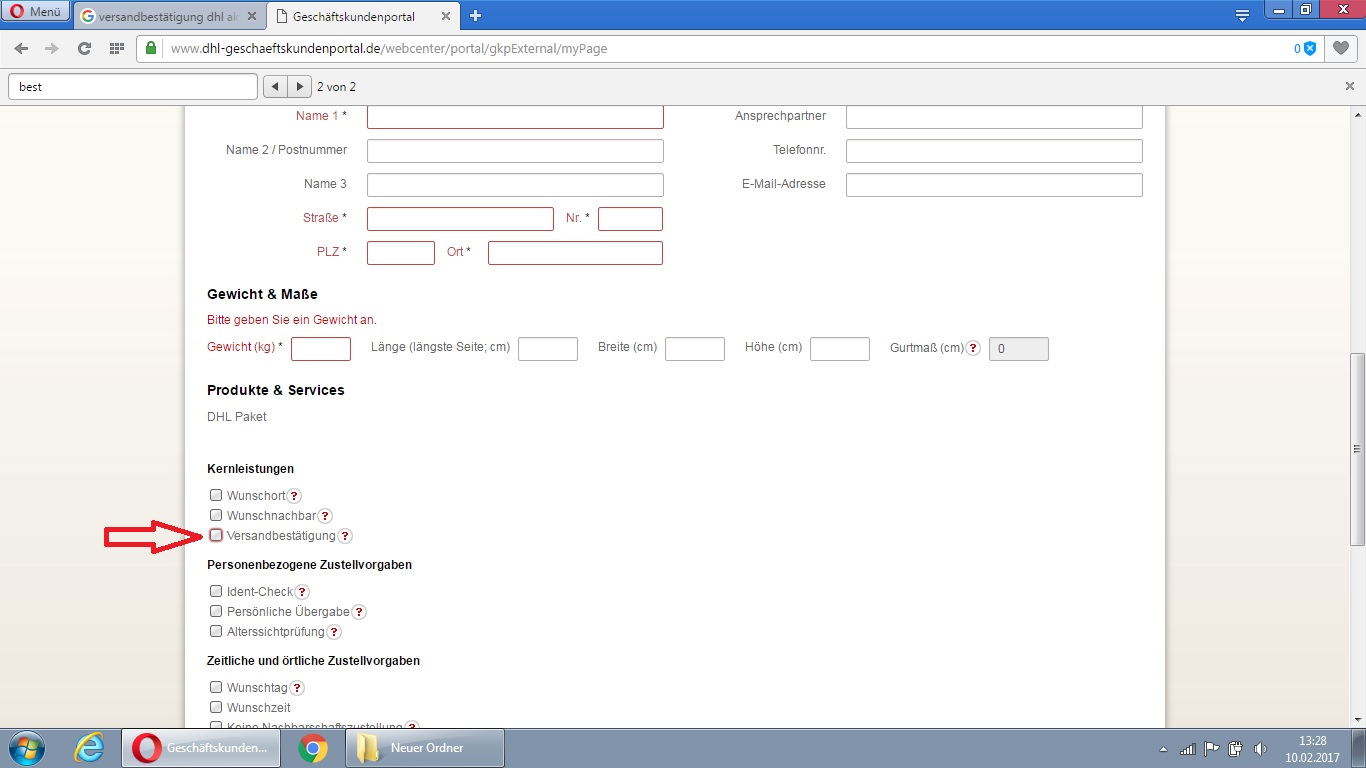Show help for Ident-Check
This screenshot has width=1366, height=768.
[x=302, y=592]
